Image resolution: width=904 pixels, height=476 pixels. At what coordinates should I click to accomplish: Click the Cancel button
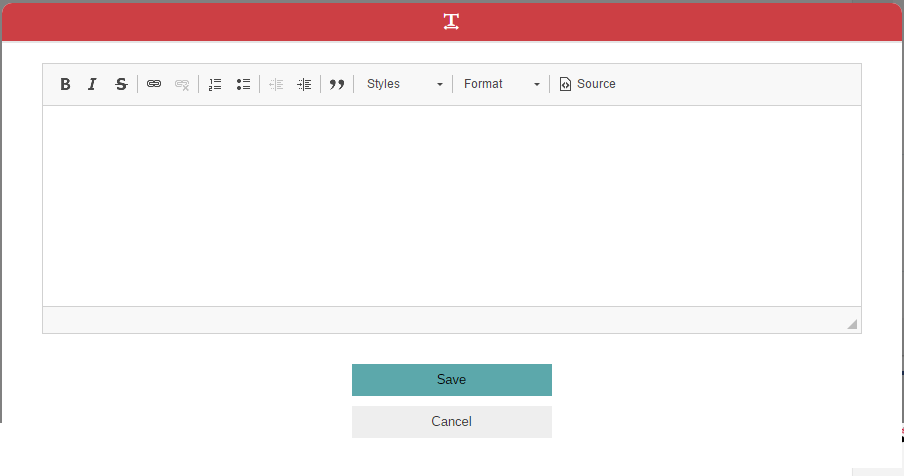click(452, 422)
